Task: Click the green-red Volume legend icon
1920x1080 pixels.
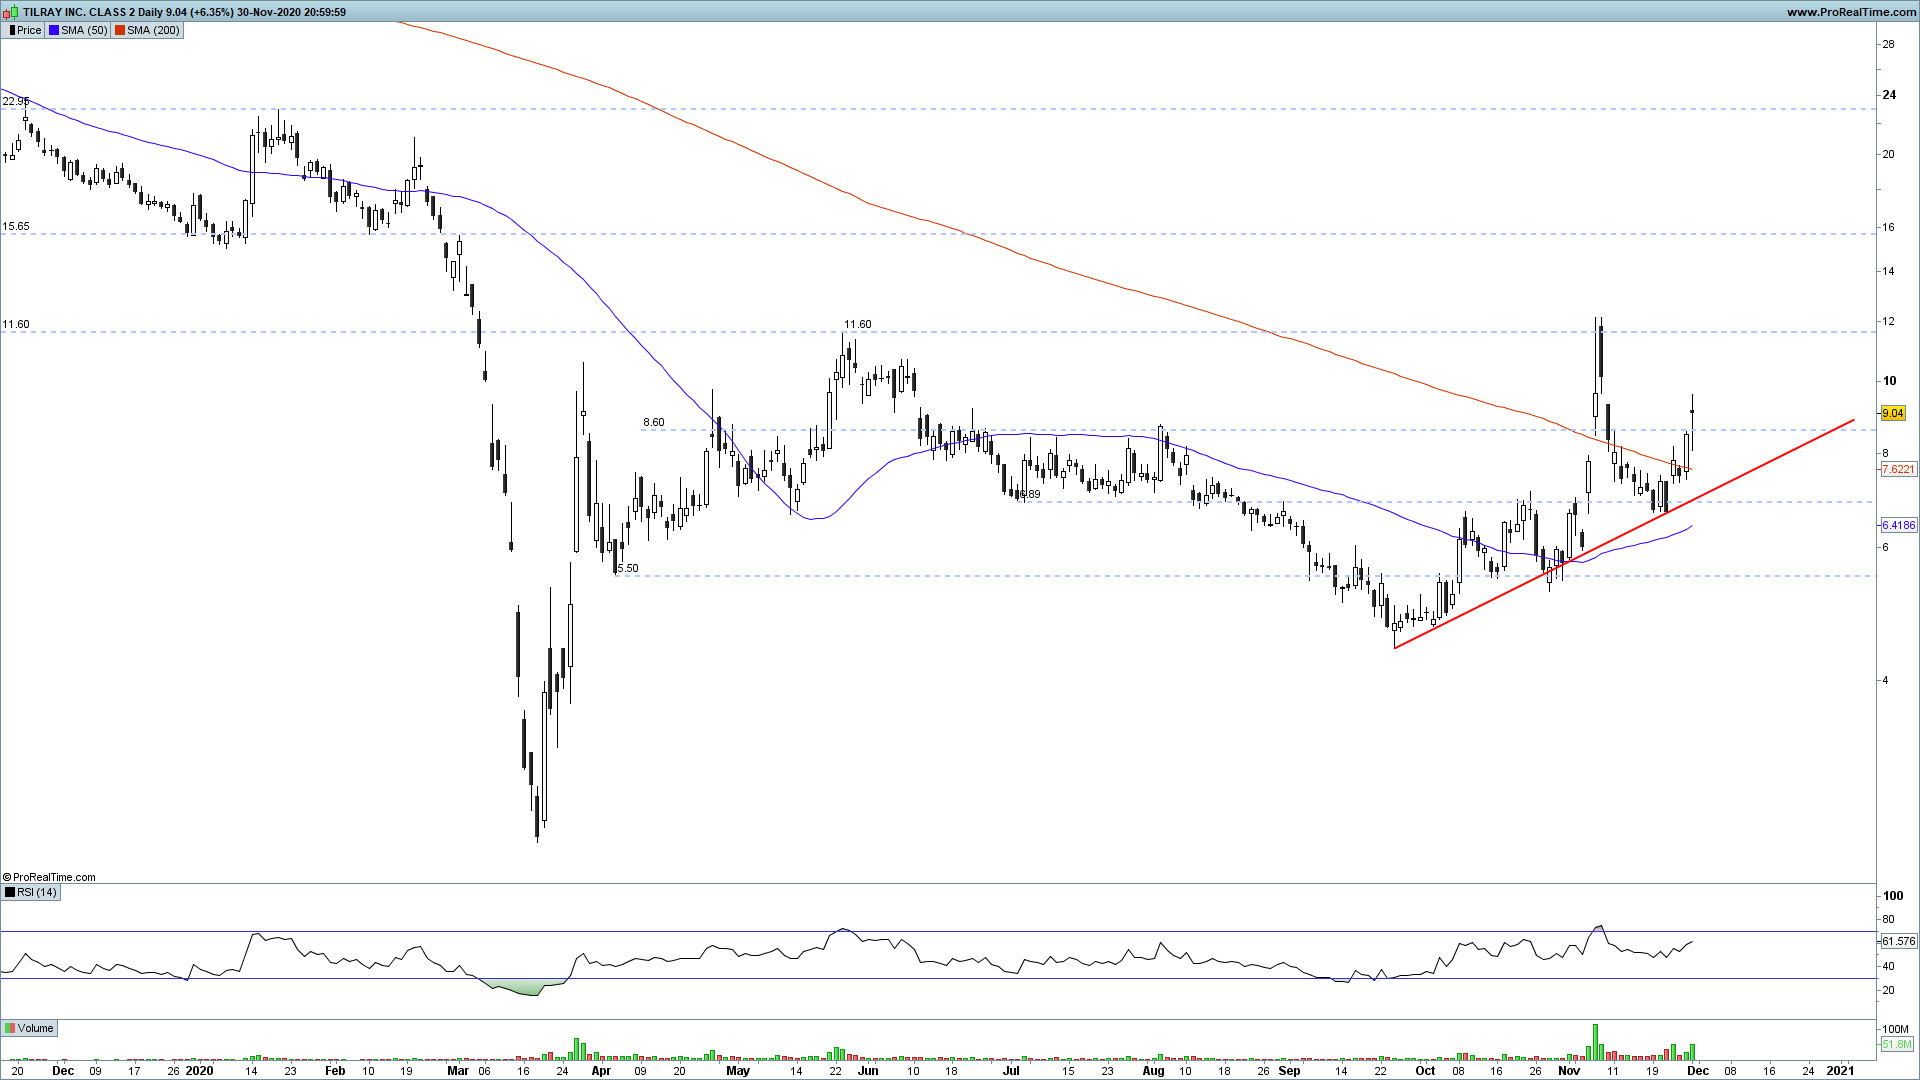Action: [10, 1028]
